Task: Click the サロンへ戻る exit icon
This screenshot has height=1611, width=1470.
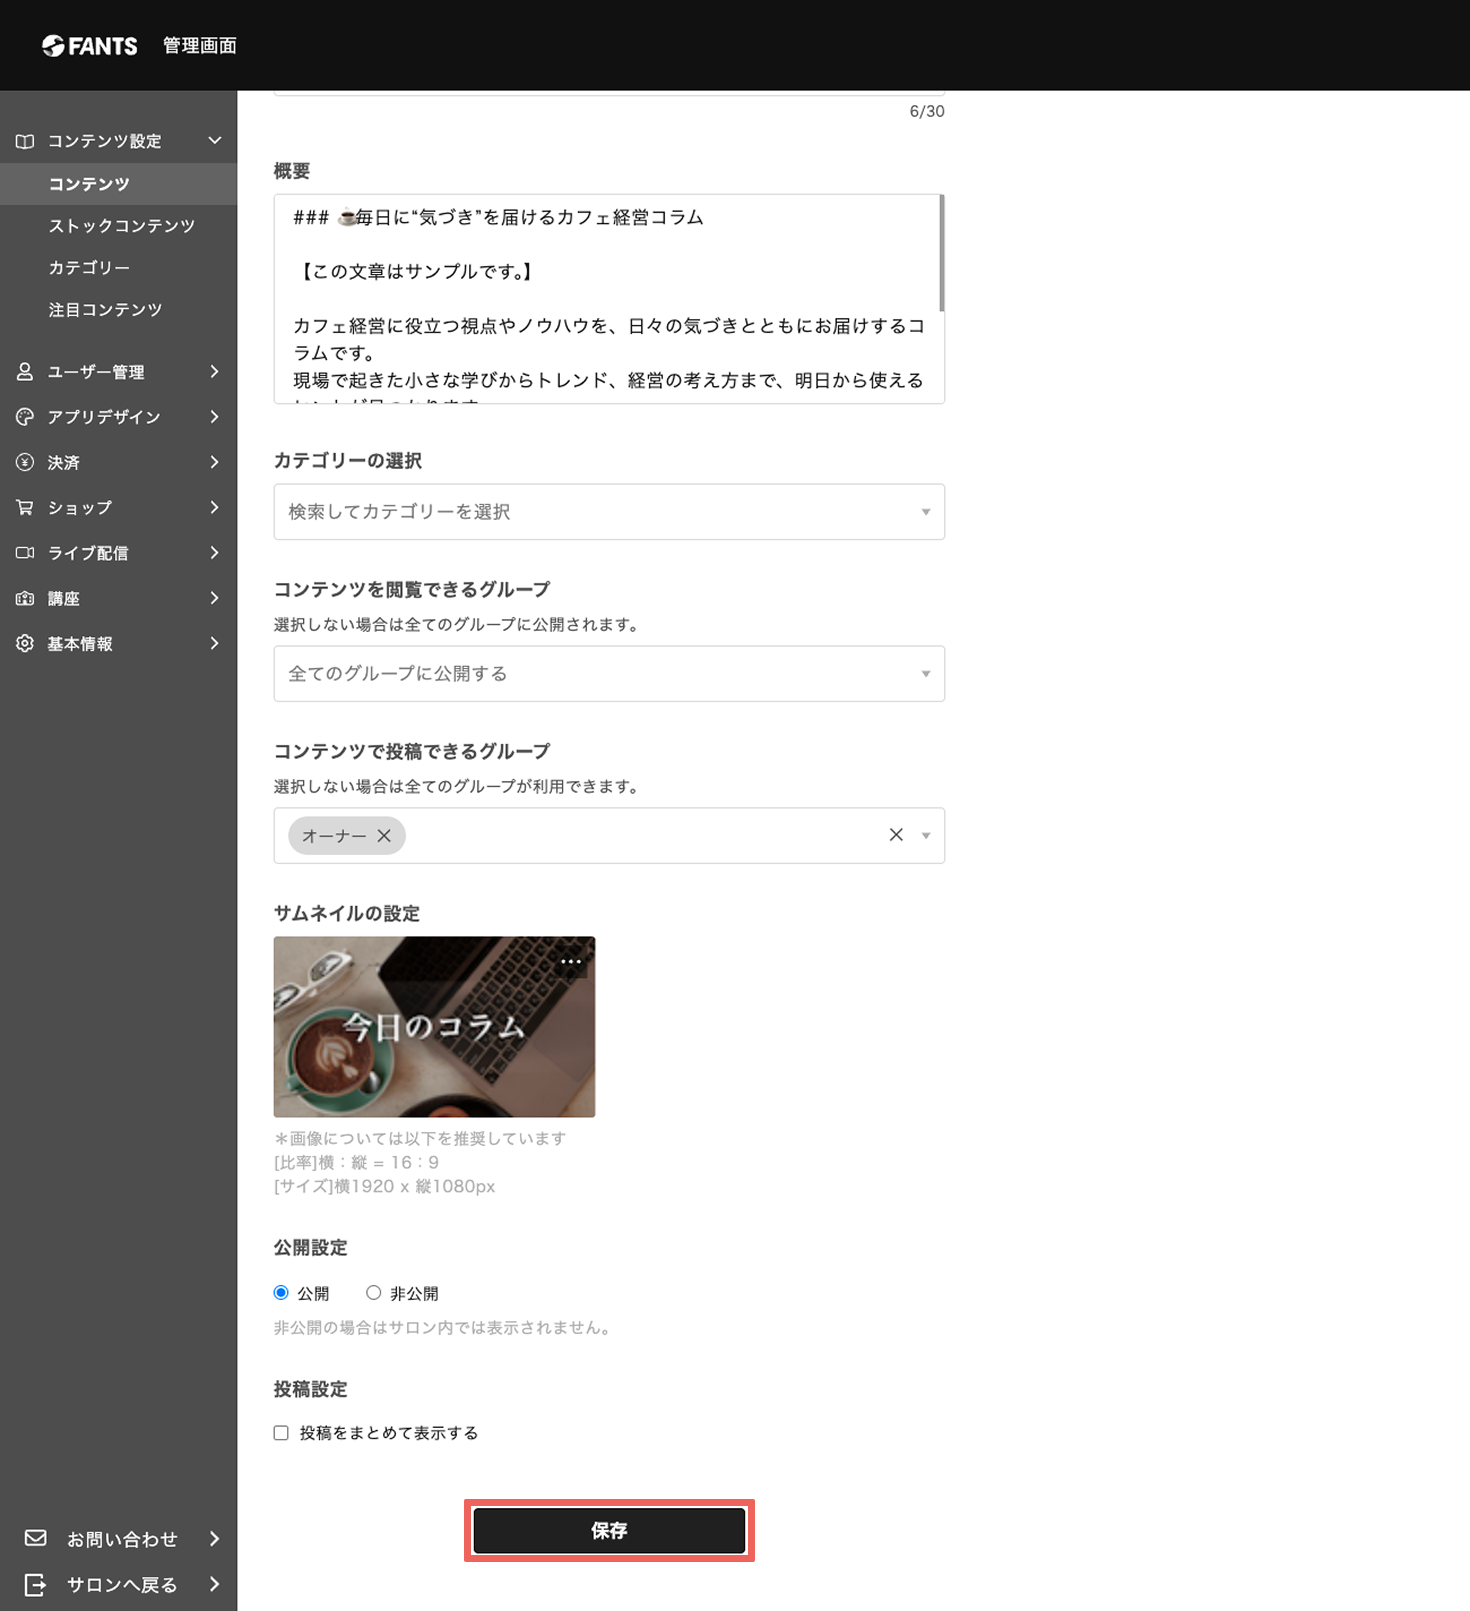Action: 36,1584
